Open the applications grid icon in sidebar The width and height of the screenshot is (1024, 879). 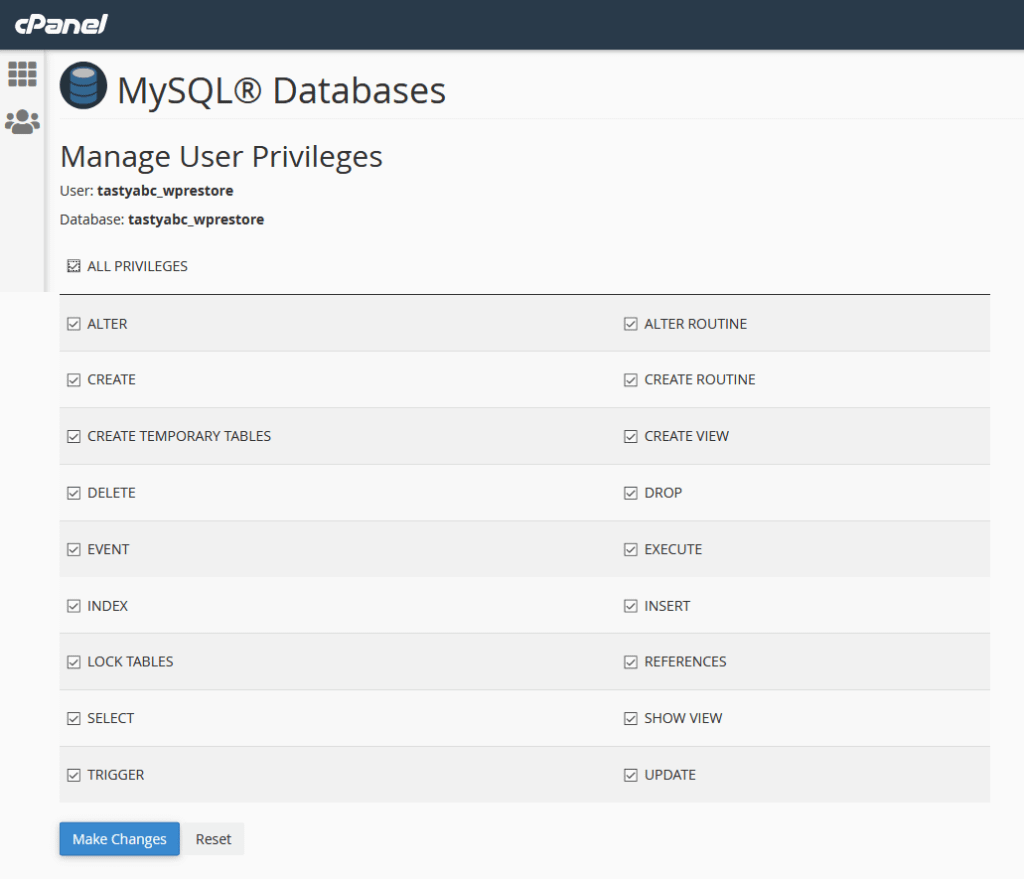click(22, 73)
